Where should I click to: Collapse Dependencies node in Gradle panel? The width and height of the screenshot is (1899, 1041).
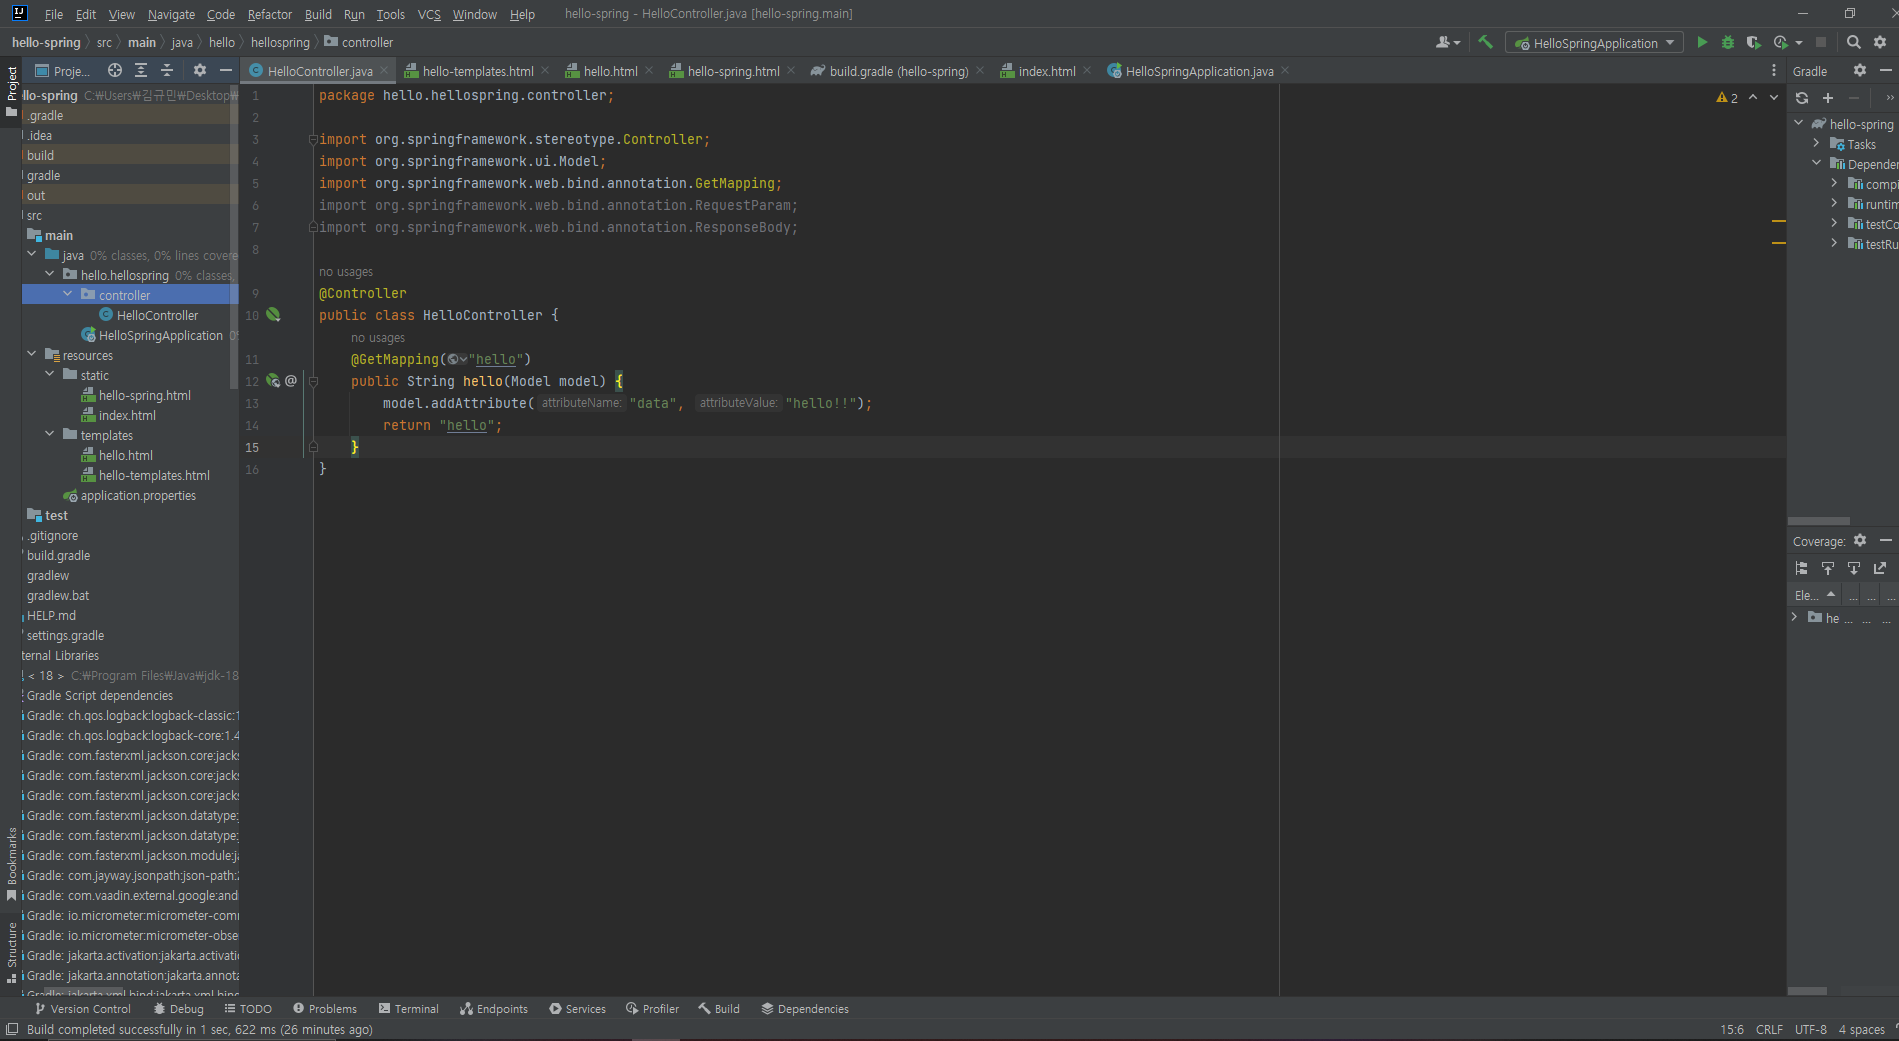tap(1817, 163)
